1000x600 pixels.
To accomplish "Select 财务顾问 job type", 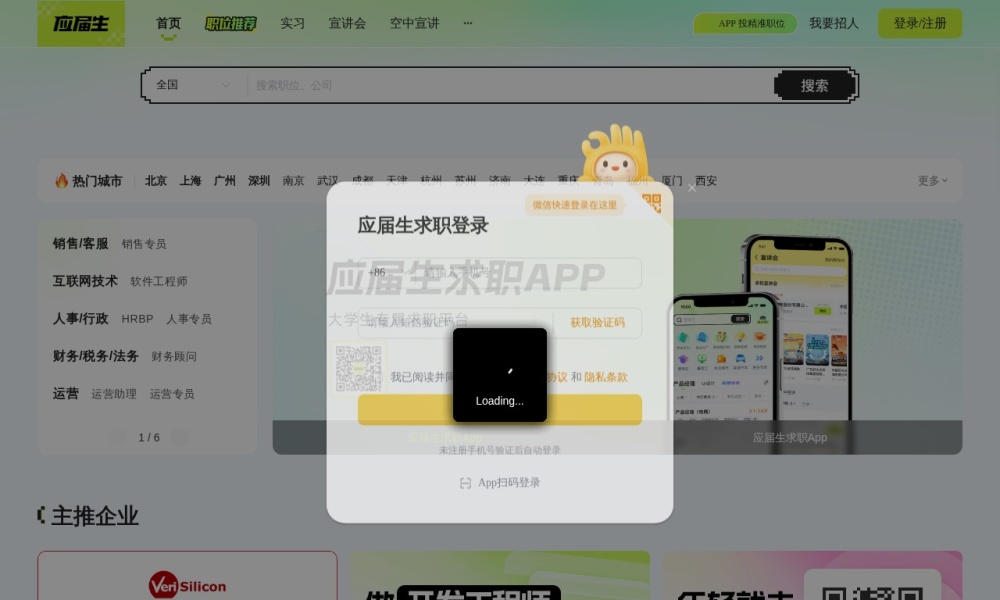I will pos(174,356).
